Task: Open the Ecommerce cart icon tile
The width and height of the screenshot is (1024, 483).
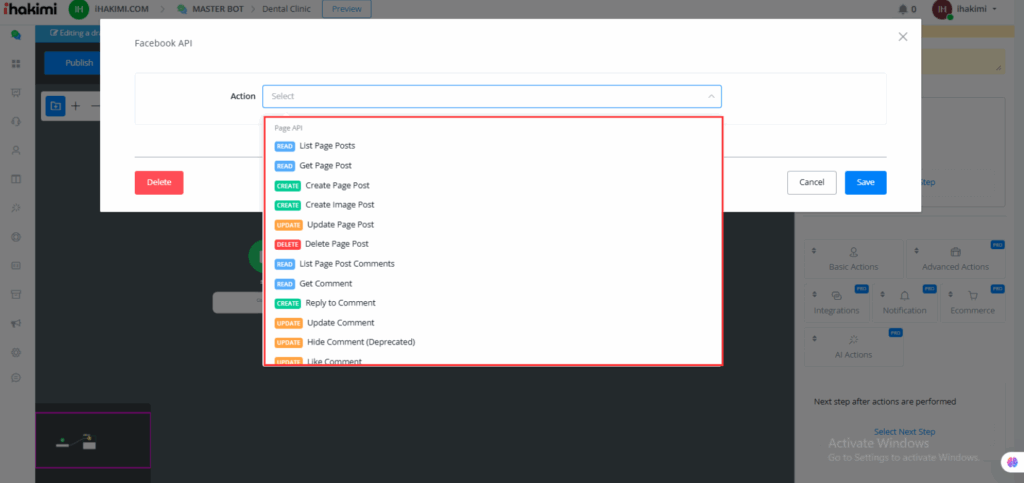Action: 971,301
